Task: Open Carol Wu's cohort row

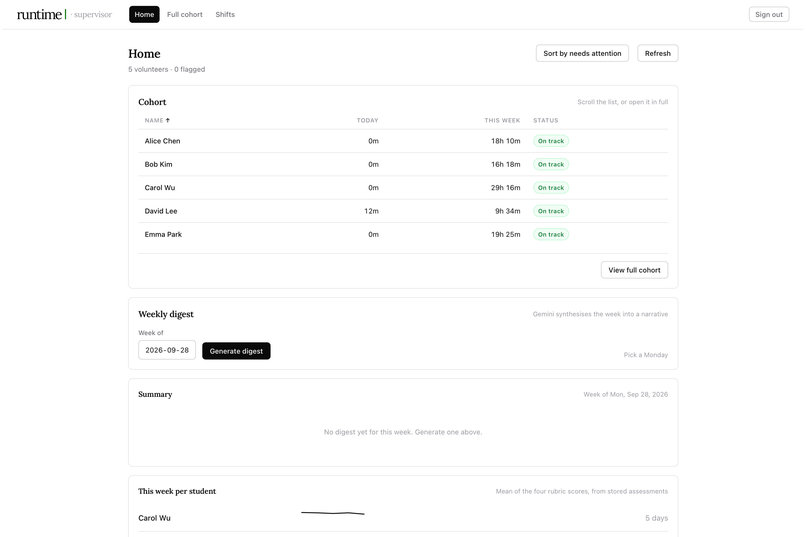Action: coord(403,188)
